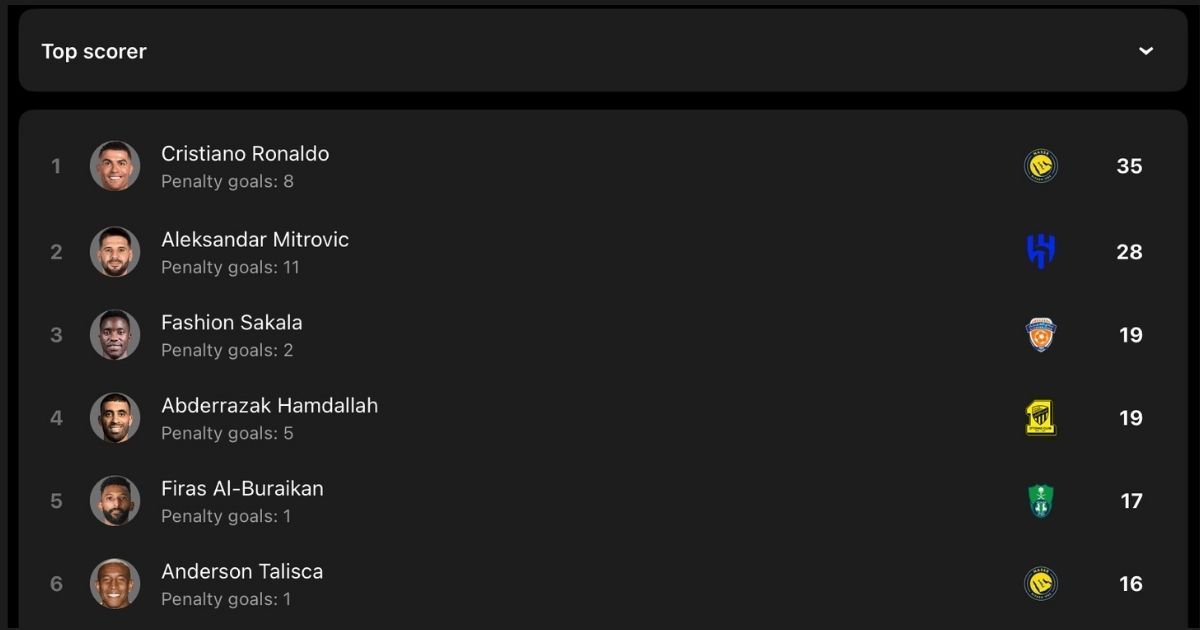Click Mitrovic's 28 goals total
The height and width of the screenshot is (630, 1200).
(1129, 252)
